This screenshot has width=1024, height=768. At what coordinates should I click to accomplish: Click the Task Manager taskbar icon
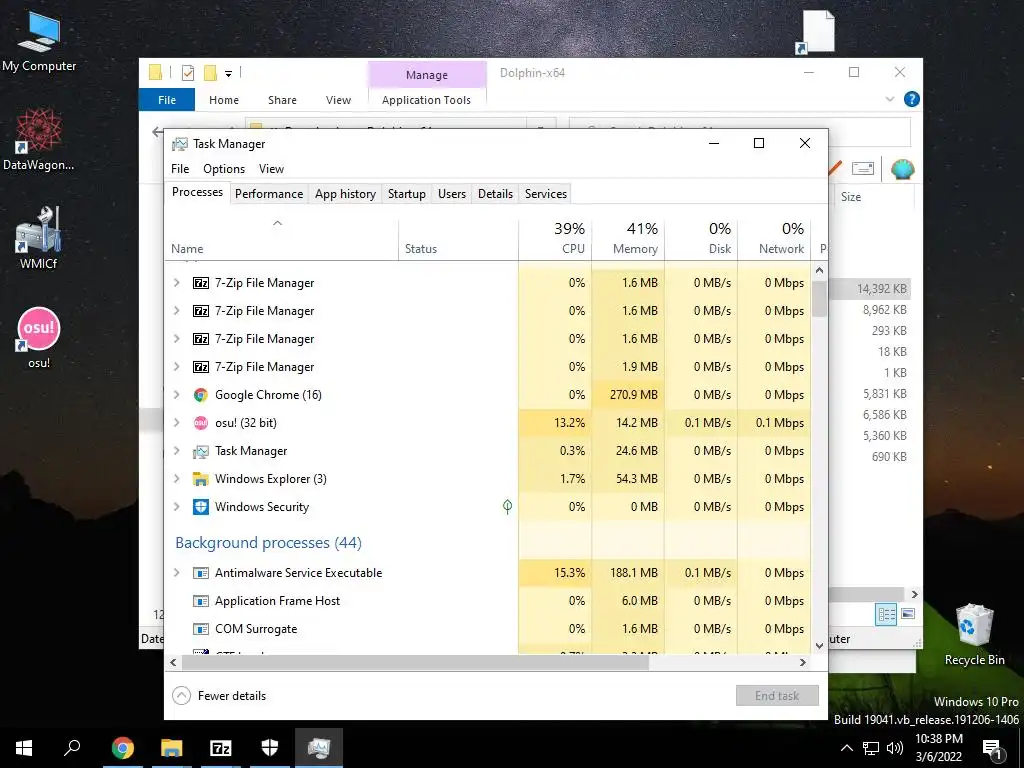pyautogui.click(x=319, y=748)
